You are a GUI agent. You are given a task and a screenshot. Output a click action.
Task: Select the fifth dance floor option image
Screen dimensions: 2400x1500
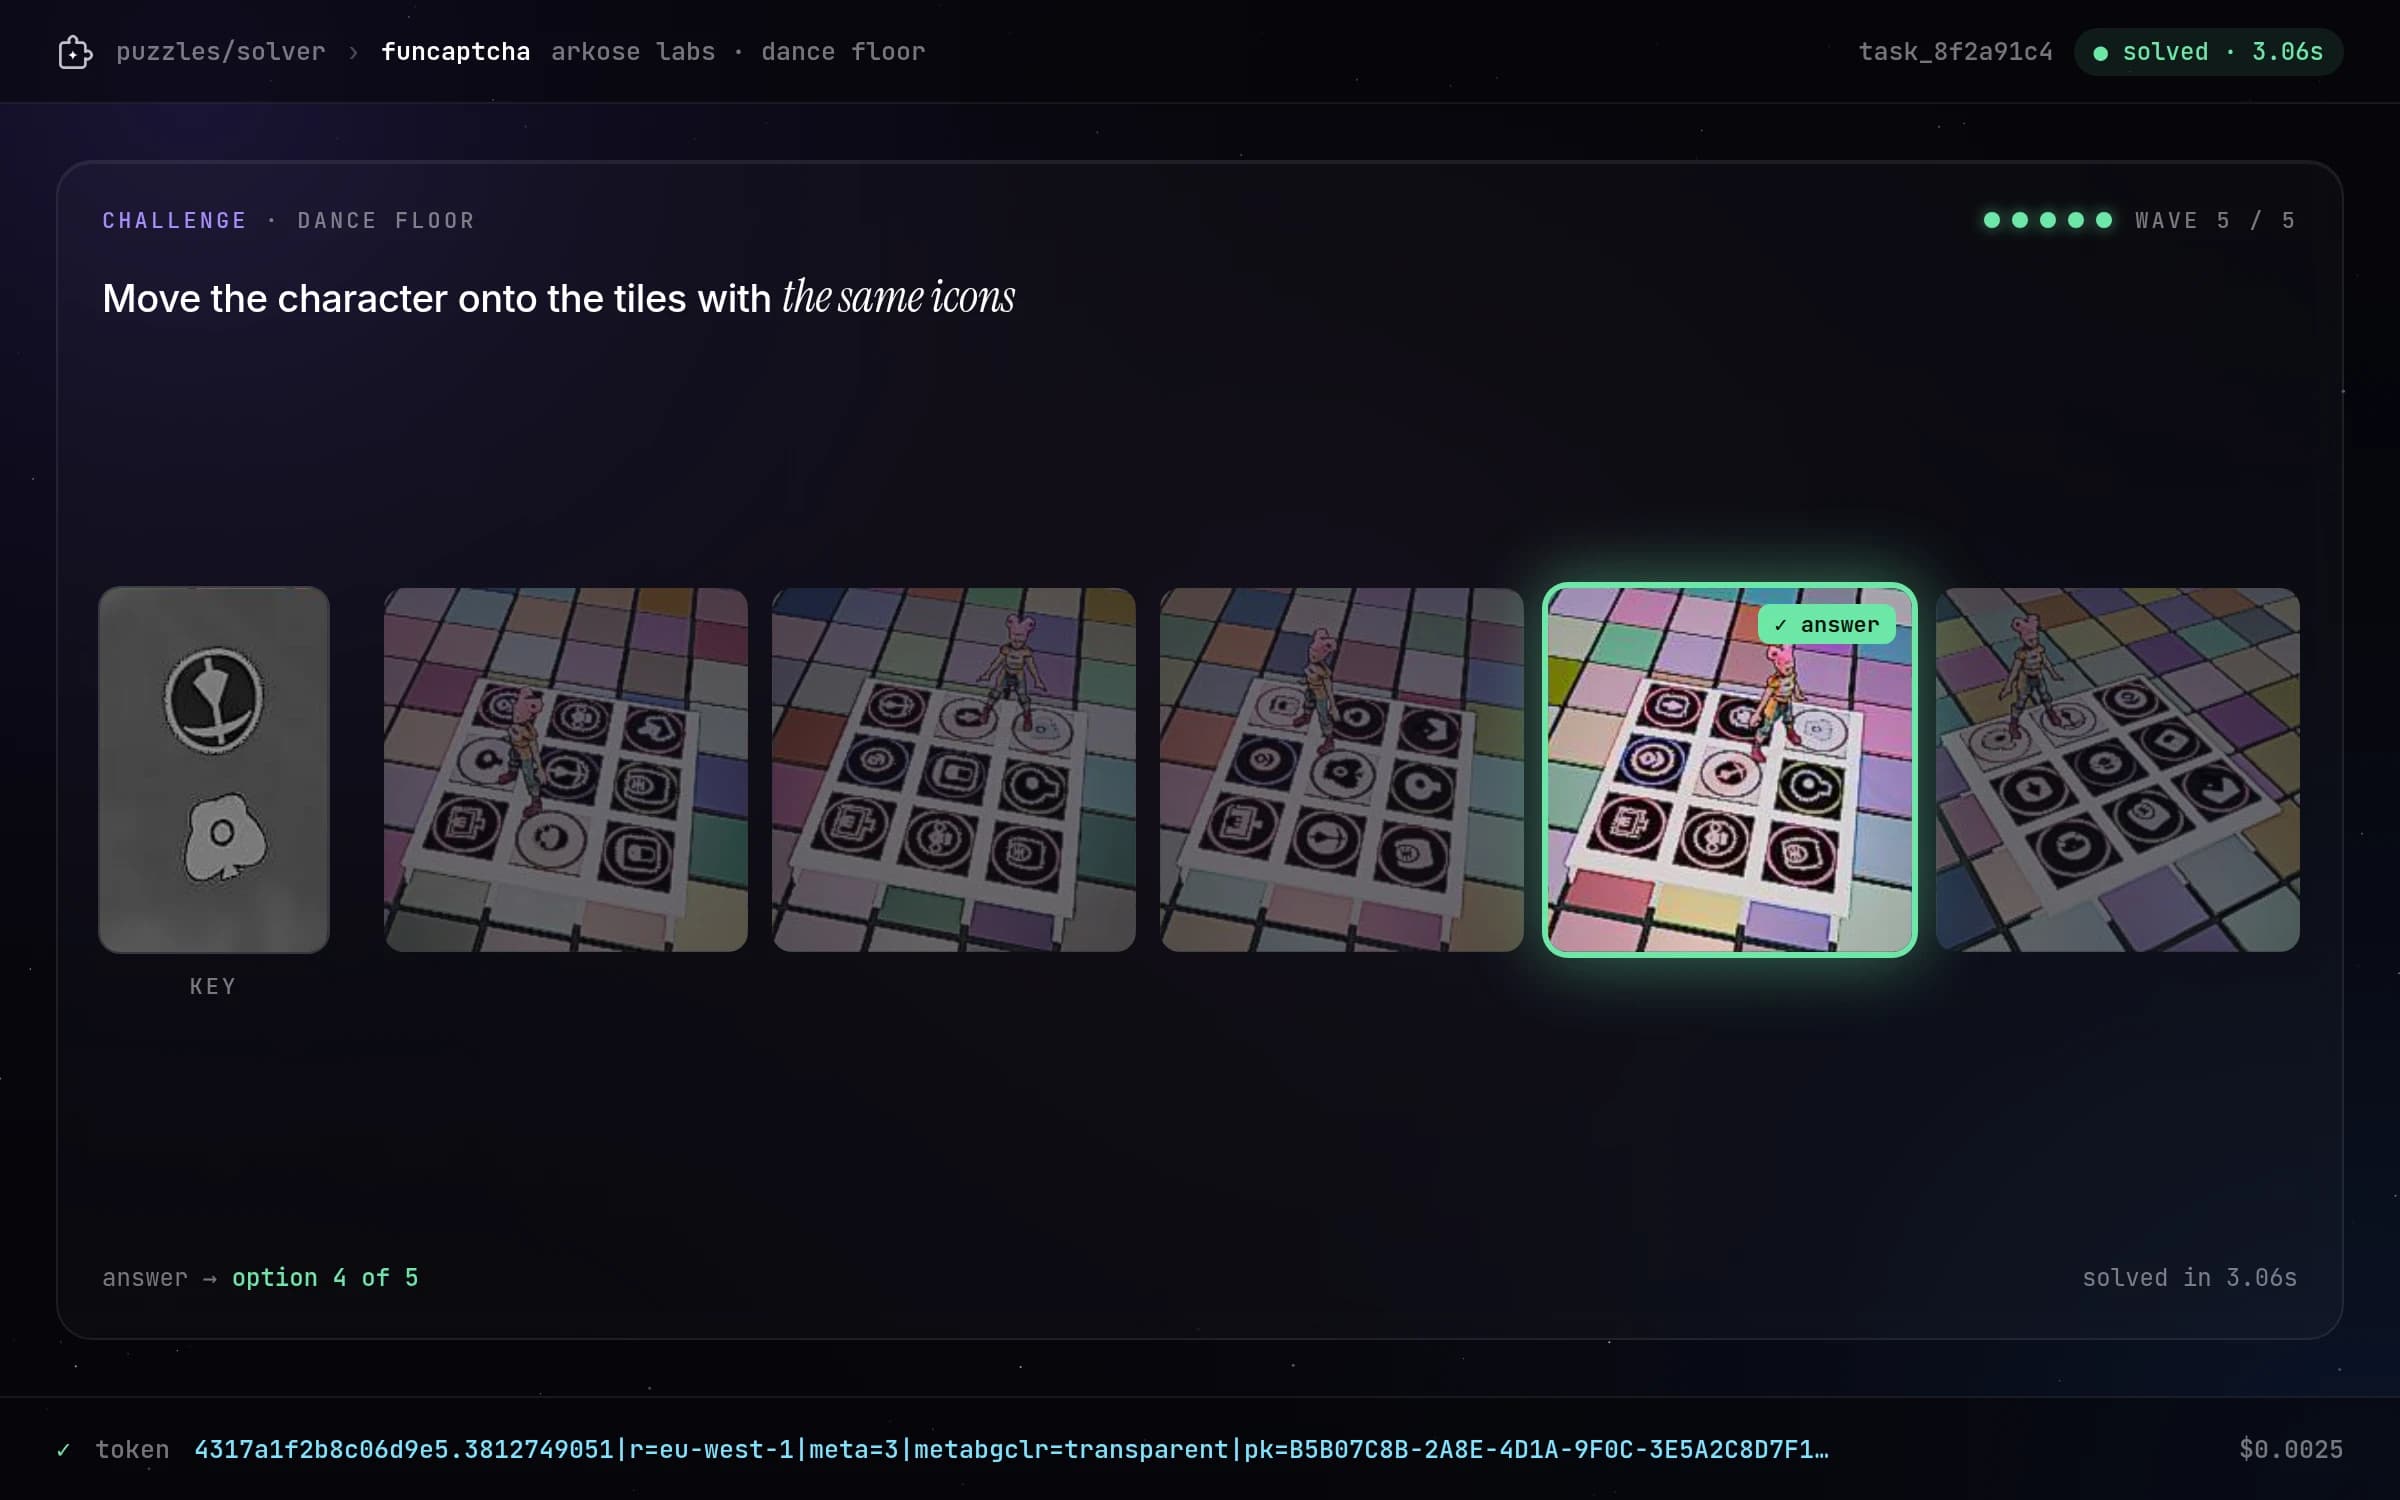coord(2118,770)
